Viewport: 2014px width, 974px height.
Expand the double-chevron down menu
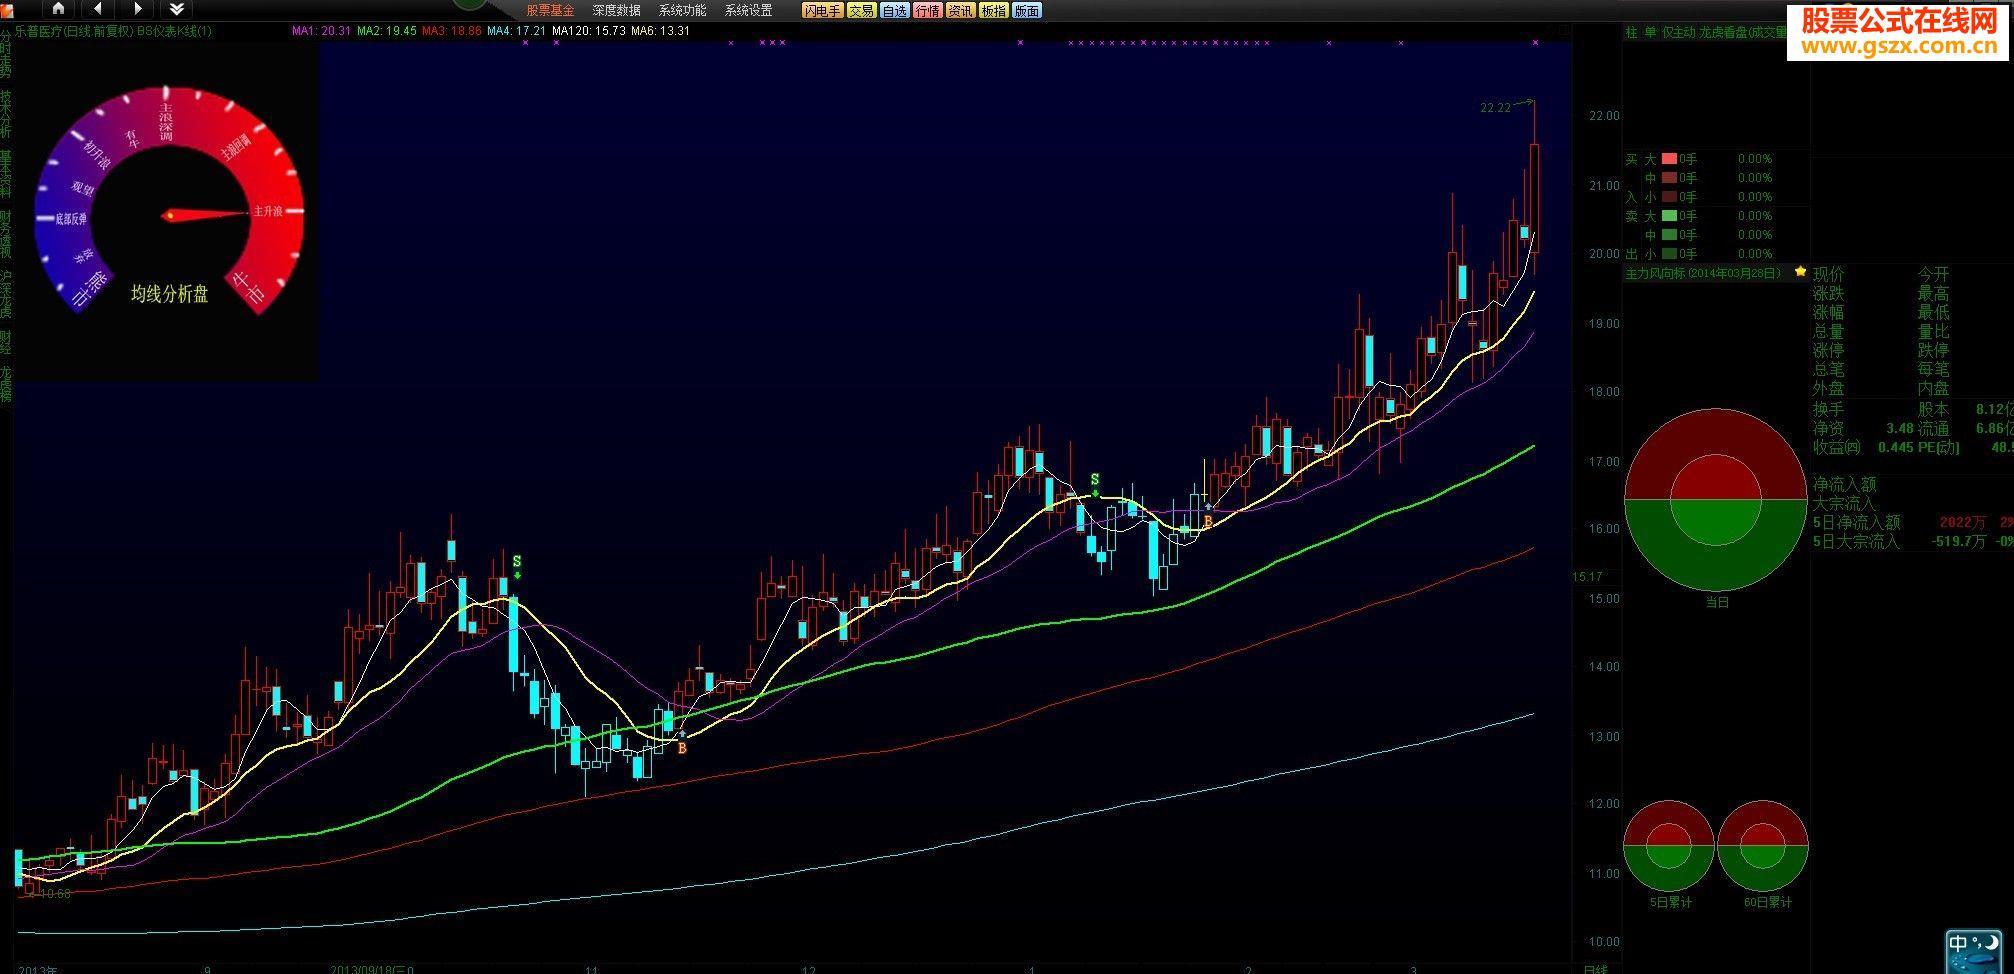pyautogui.click(x=177, y=9)
